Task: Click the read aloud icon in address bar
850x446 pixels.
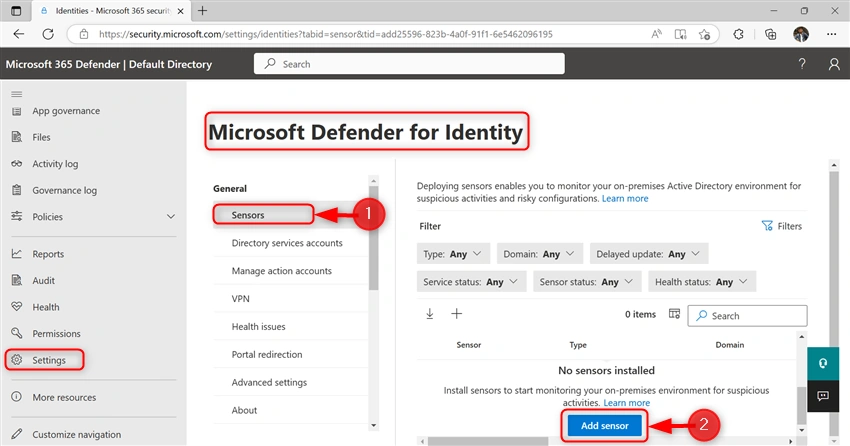Action: (656, 34)
